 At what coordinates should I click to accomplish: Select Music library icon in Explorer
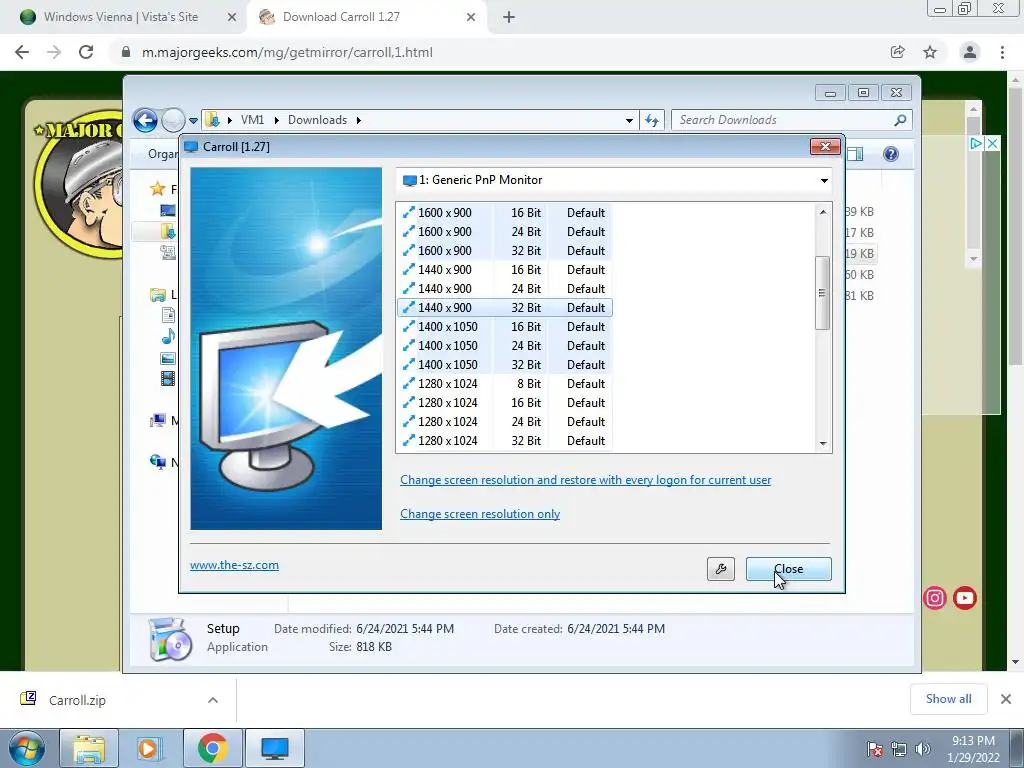168,336
